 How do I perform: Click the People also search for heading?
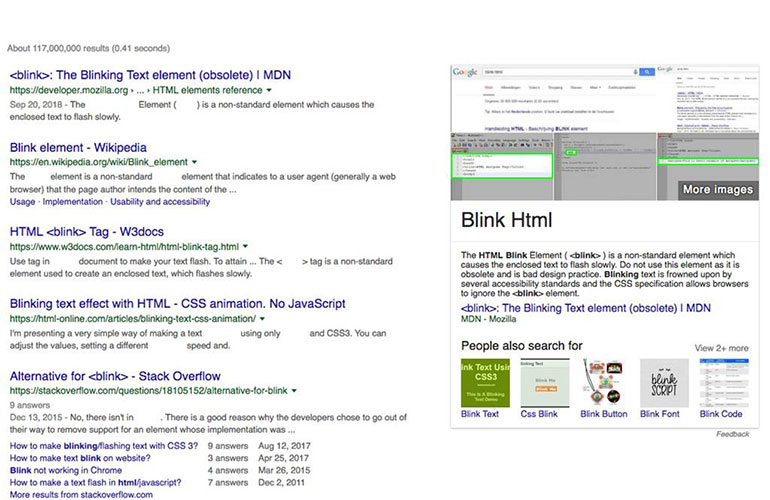pos(522,346)
